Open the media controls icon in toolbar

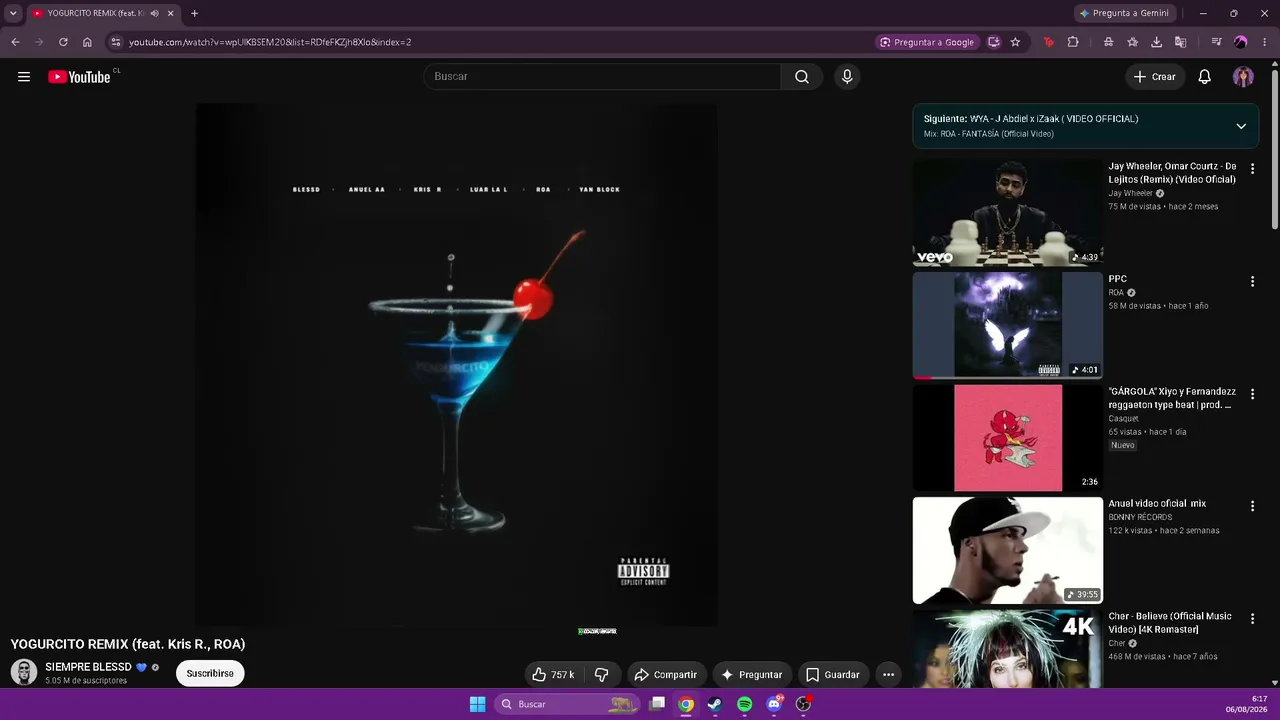pos(1216,42)
